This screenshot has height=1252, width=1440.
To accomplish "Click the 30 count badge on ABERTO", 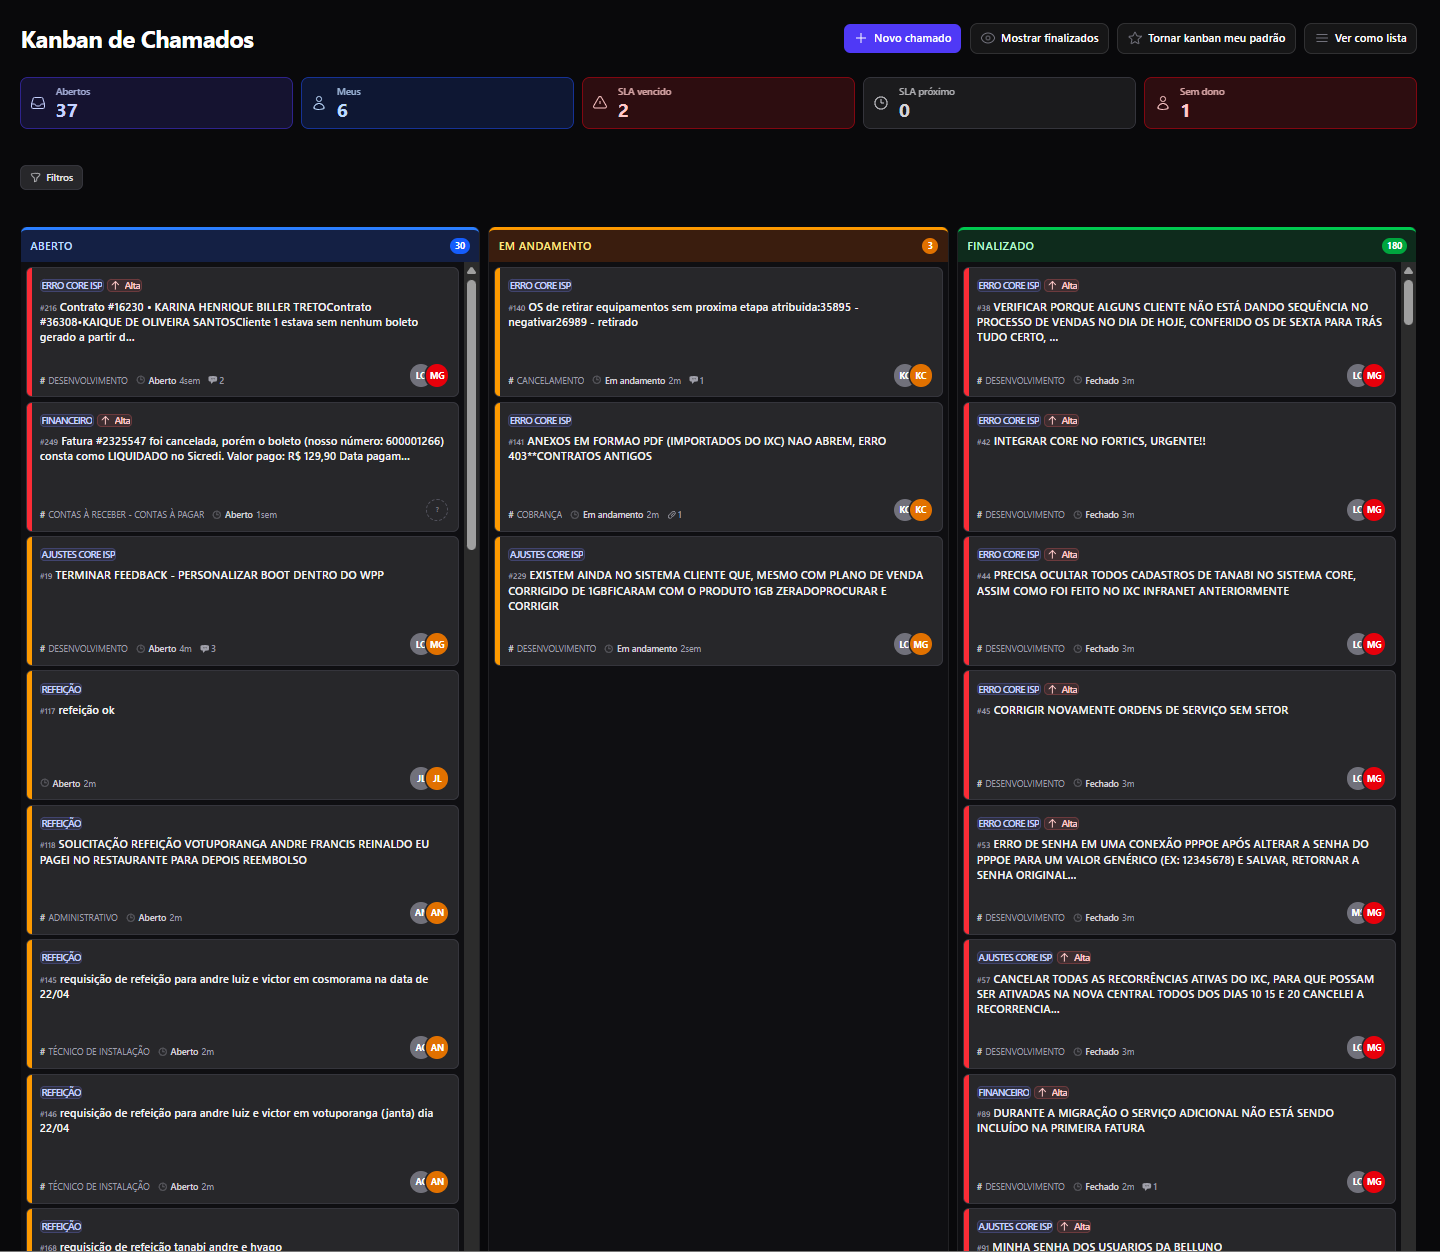I will click(460, 246).
